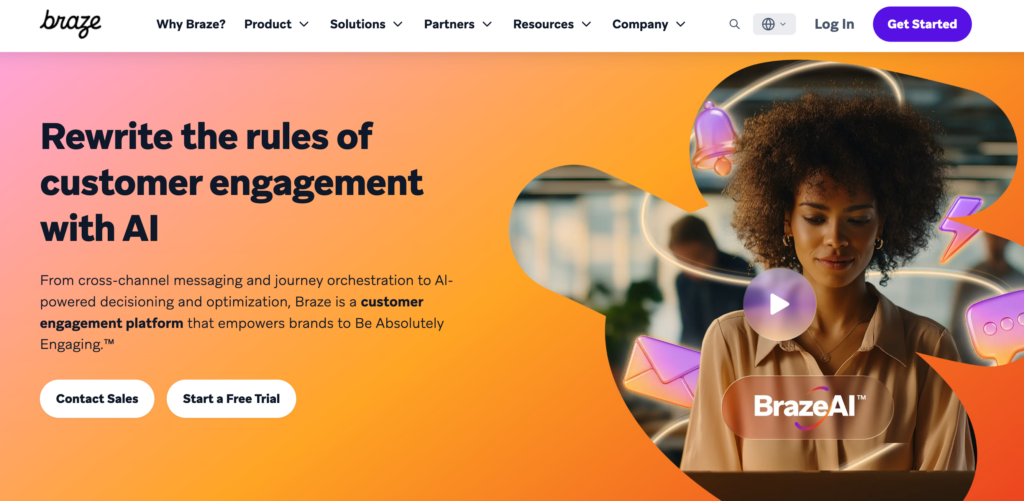Click the purple bell icon
1024x501 pixels.
[714, 137]
